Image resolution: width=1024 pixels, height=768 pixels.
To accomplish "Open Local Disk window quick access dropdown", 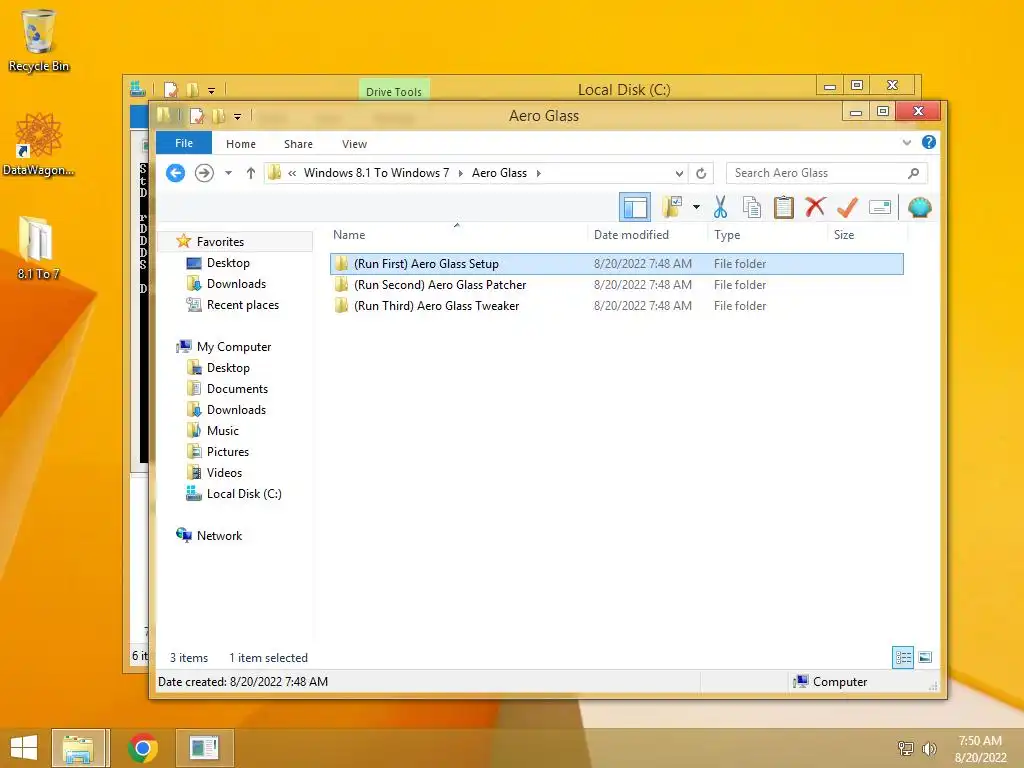I will pyautogui.click(x=212, y=91).
